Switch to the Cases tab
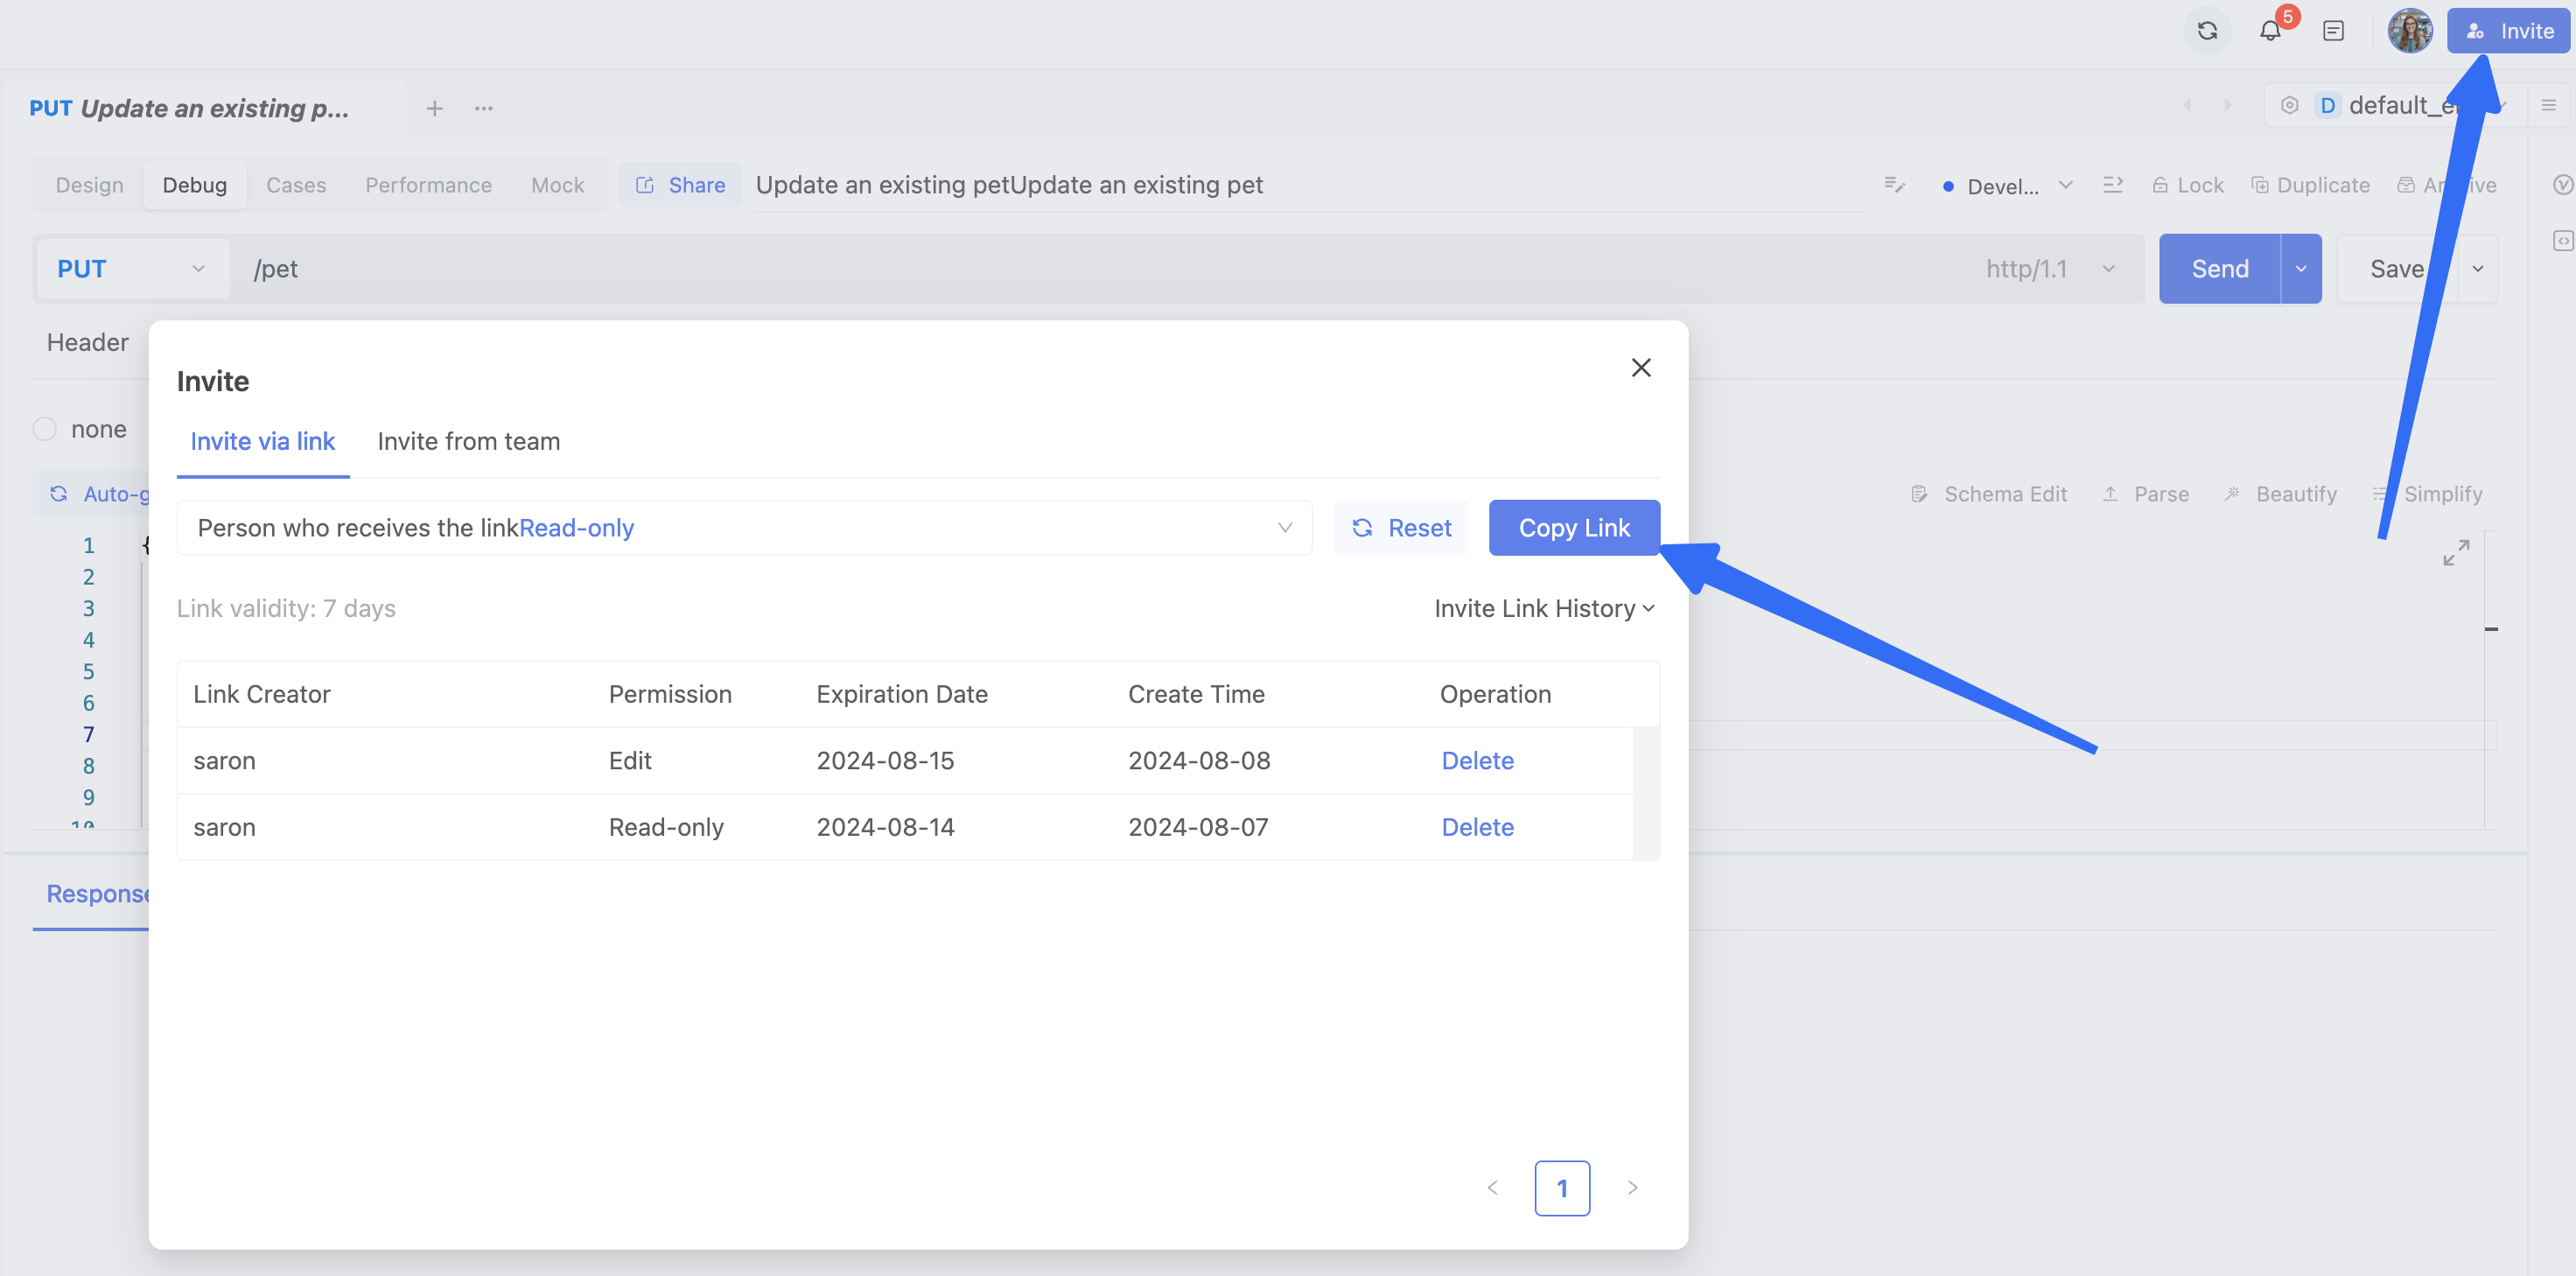This screenshot has height=1276, width=2576. tap(296, 185)
